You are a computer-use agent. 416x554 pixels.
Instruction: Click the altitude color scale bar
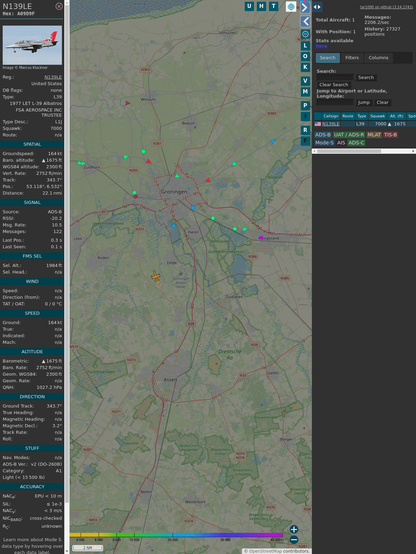pos(176,535)
